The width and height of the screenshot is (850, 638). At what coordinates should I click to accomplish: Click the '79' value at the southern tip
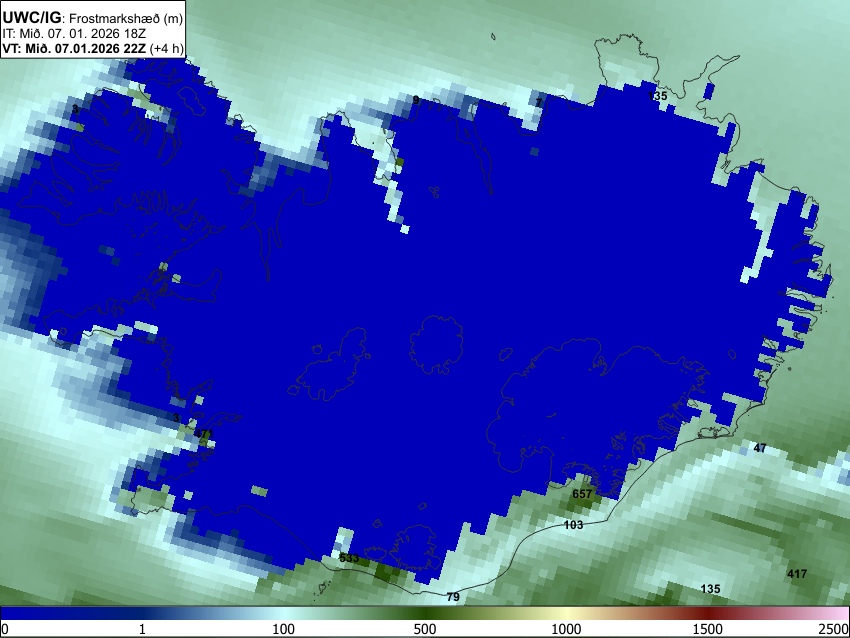coord(453,597)
